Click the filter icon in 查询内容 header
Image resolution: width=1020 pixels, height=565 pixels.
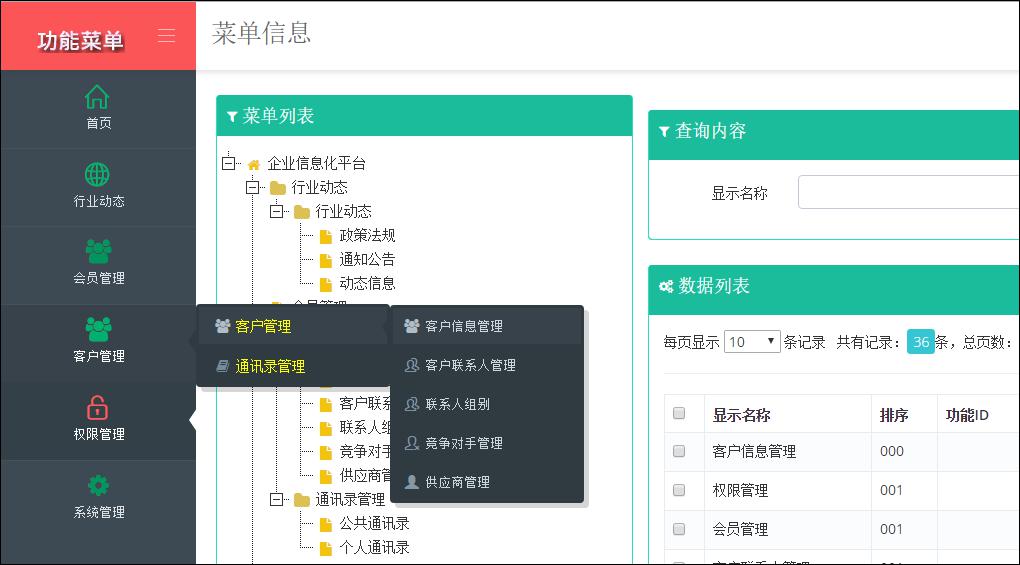tap(664, 131)
